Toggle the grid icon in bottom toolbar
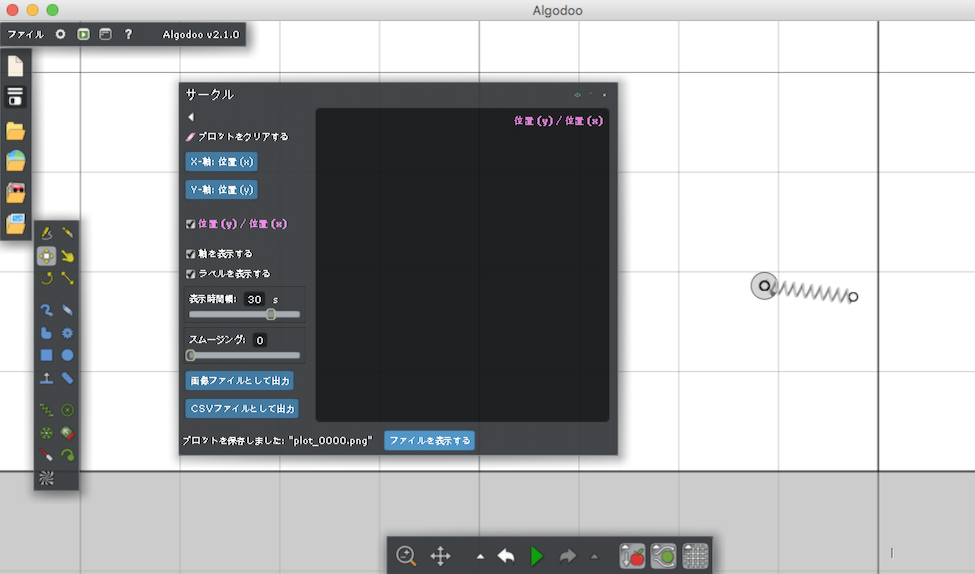975x574 pixels. pyautogui.click(x=695, y=556)
